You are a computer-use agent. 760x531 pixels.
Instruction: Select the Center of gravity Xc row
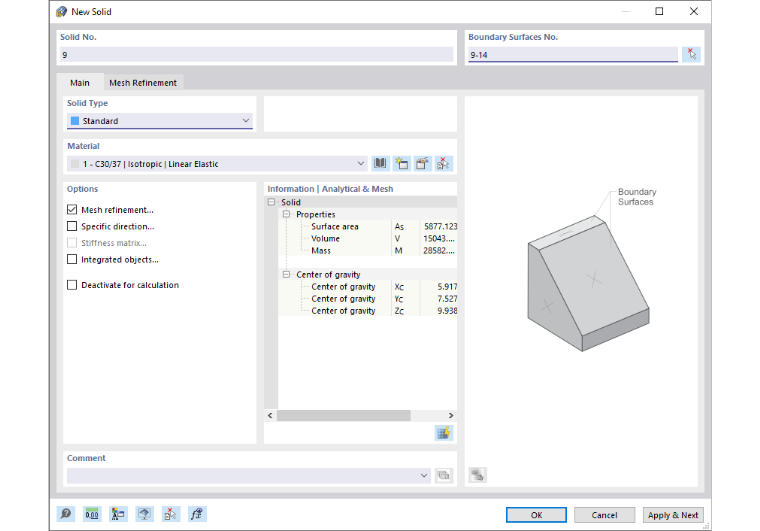[367, 286]
